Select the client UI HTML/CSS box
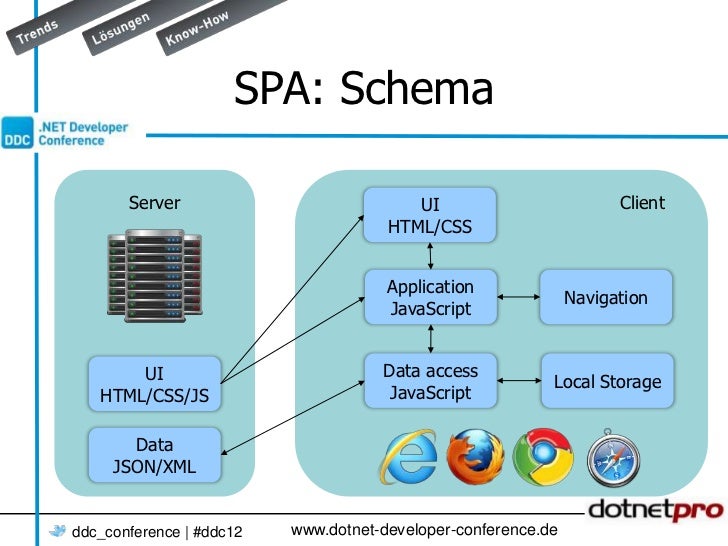Image resolution: width=728 pixels, height=546 pixels. [x=430, y=215]
